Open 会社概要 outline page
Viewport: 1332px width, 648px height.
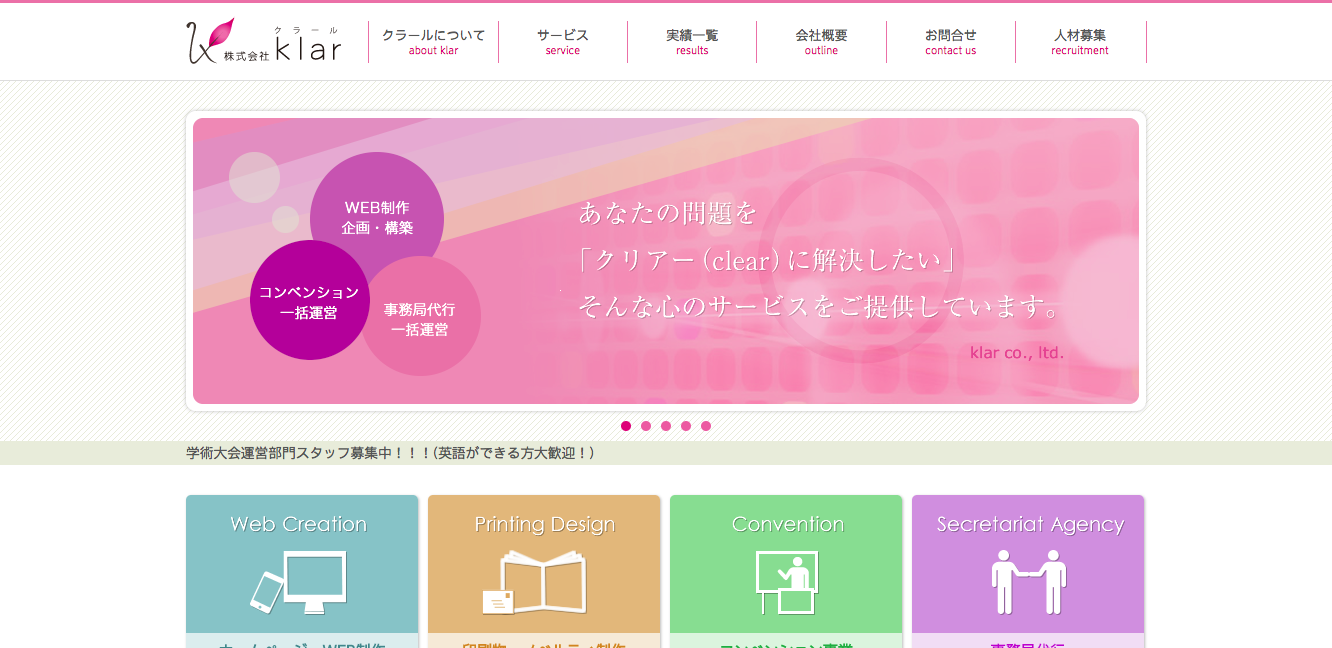821,42
